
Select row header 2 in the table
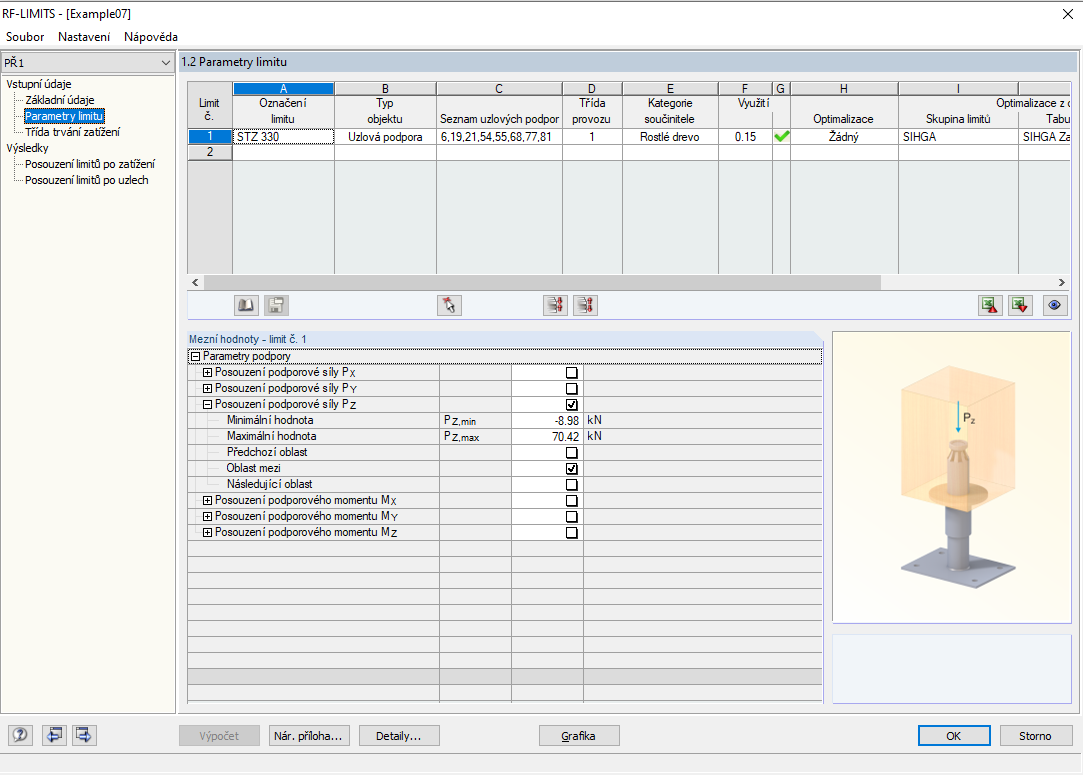(210, 152)
